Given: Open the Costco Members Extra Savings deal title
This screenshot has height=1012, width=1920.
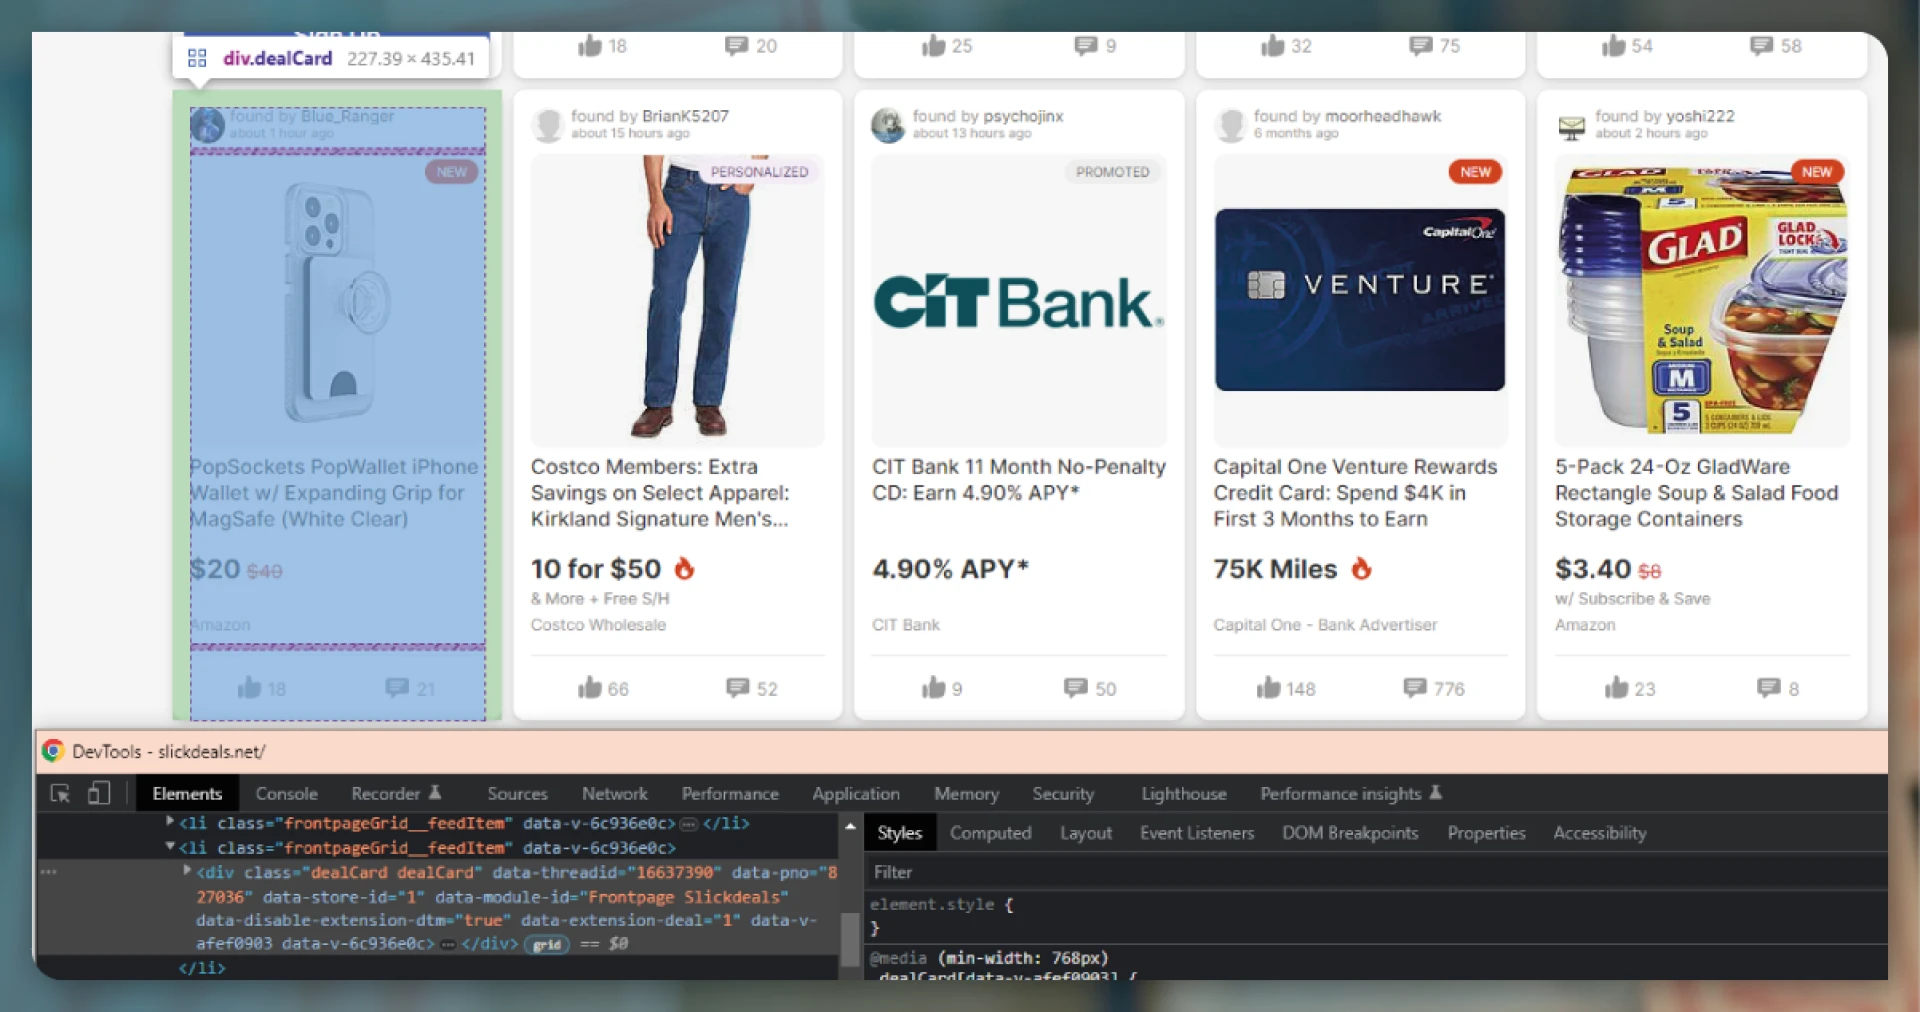Looking at the screenshot, I should click(x=660, y=492).
